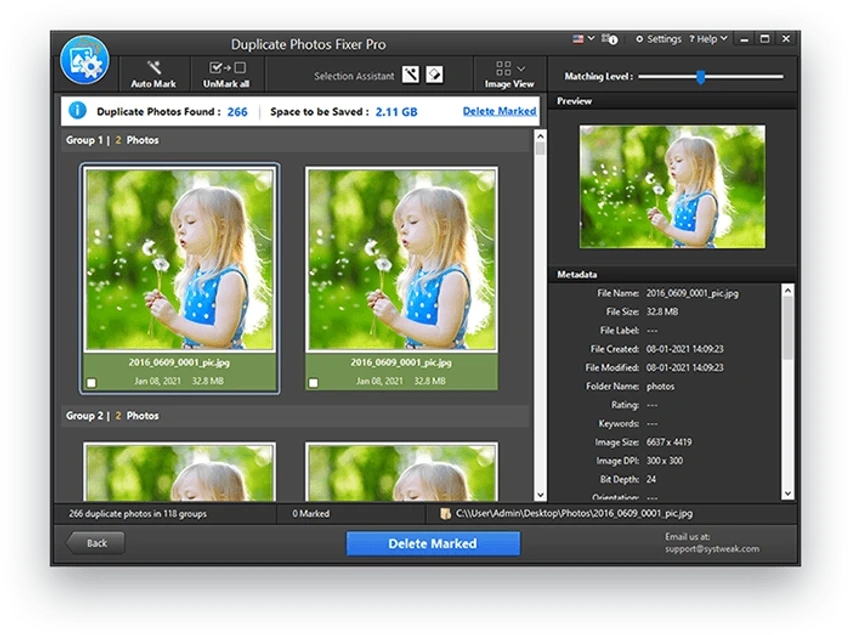
Task: Click the Metadata panel scroll down arrow
Action: [788, 493]
